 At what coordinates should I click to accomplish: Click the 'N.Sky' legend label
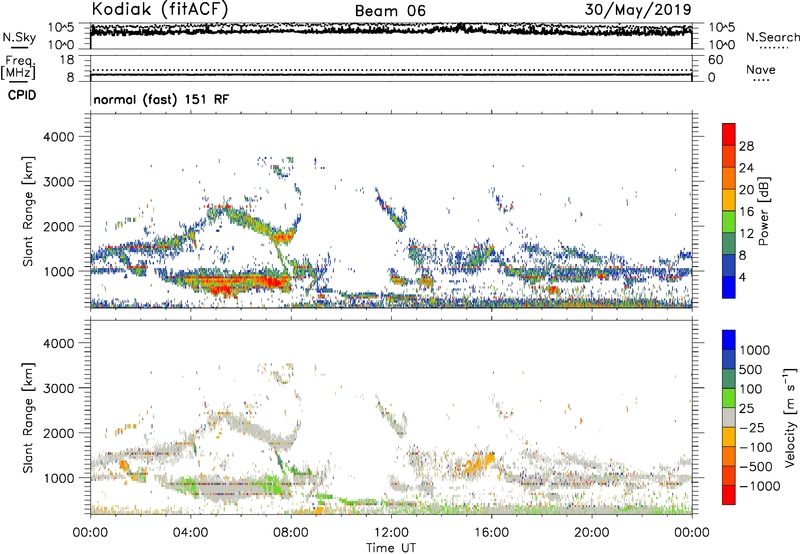tap(19, 37)
